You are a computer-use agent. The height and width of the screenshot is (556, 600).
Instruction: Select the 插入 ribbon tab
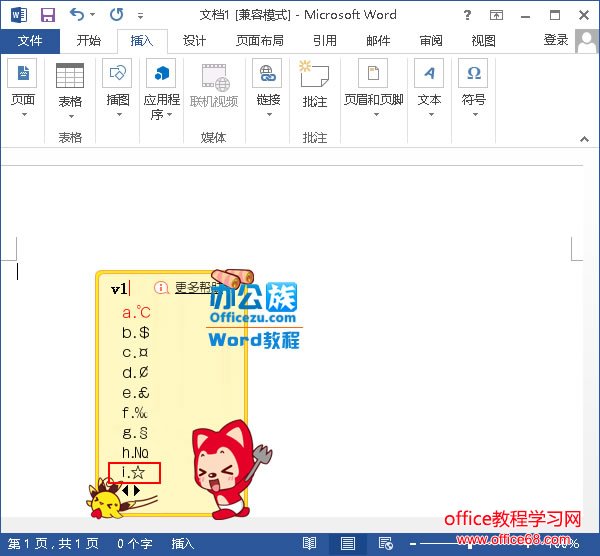point(142,41)
